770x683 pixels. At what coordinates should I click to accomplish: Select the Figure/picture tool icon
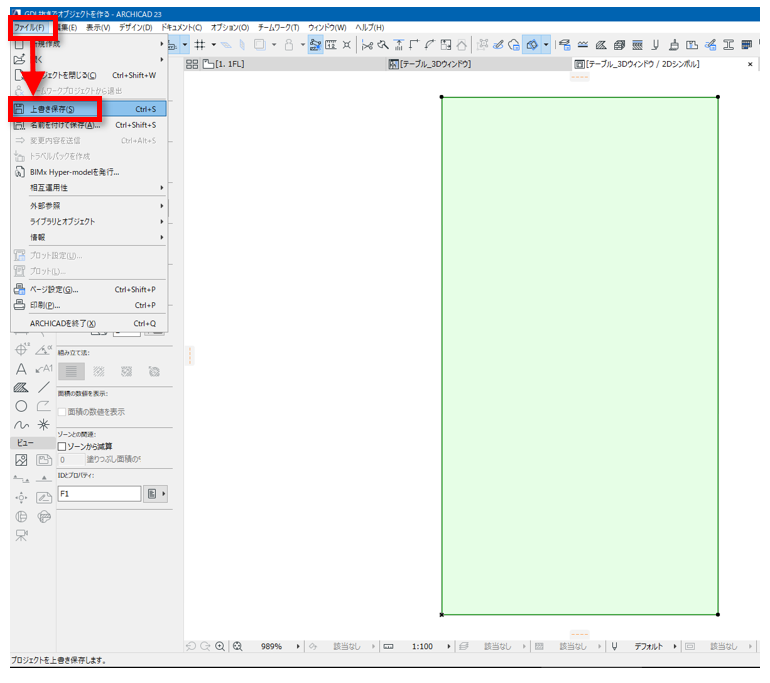[x=21, y=460]
